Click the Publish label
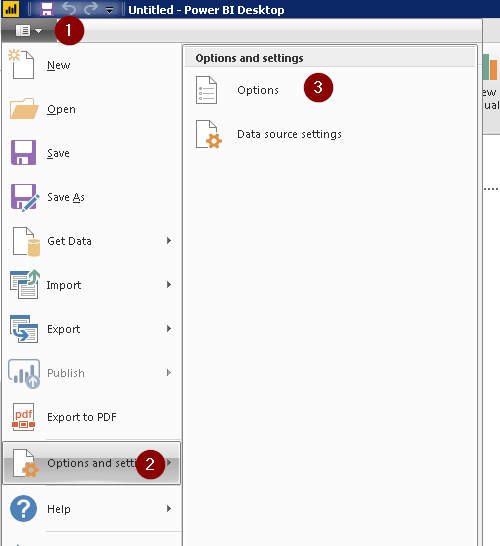500x546 pixels. 65,373
